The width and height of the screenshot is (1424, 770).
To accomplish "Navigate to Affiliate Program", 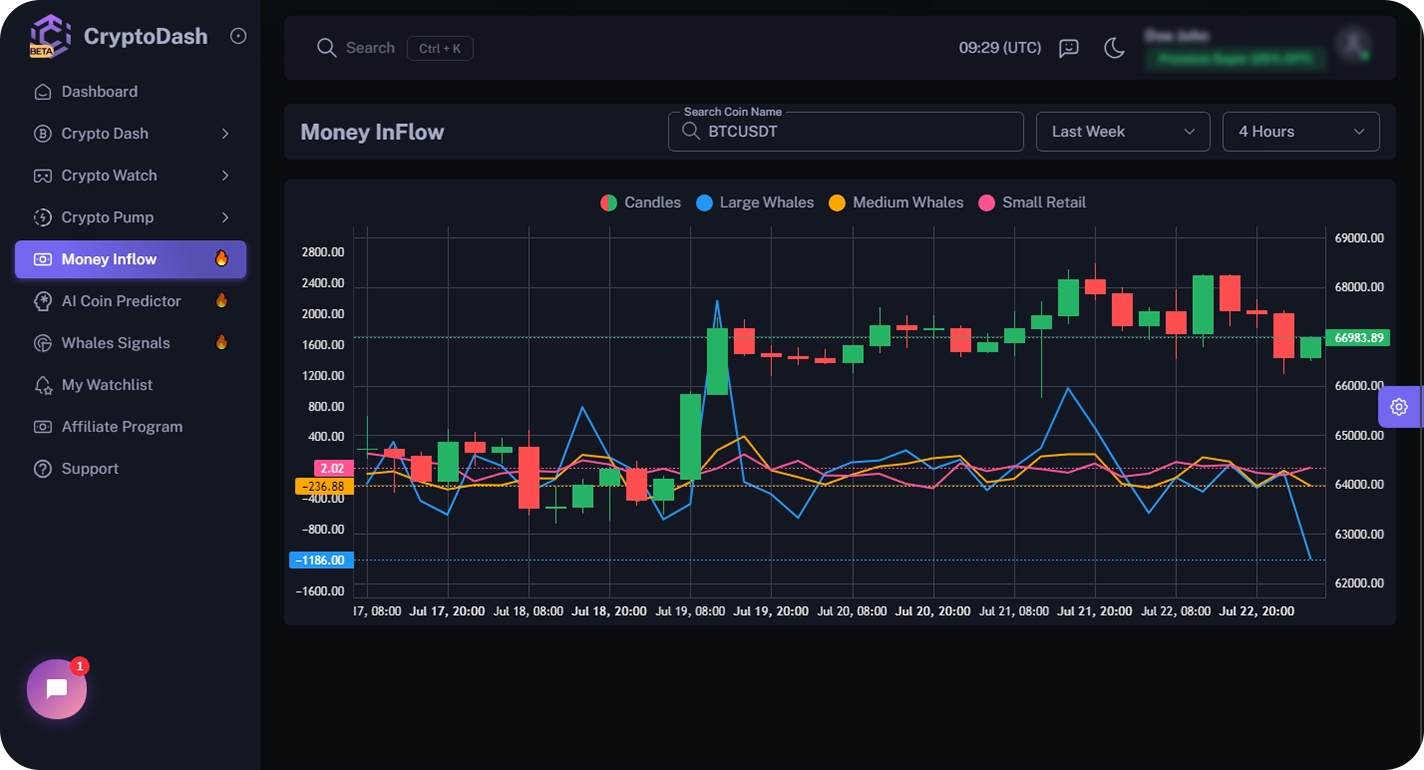I will pos(130,427).
